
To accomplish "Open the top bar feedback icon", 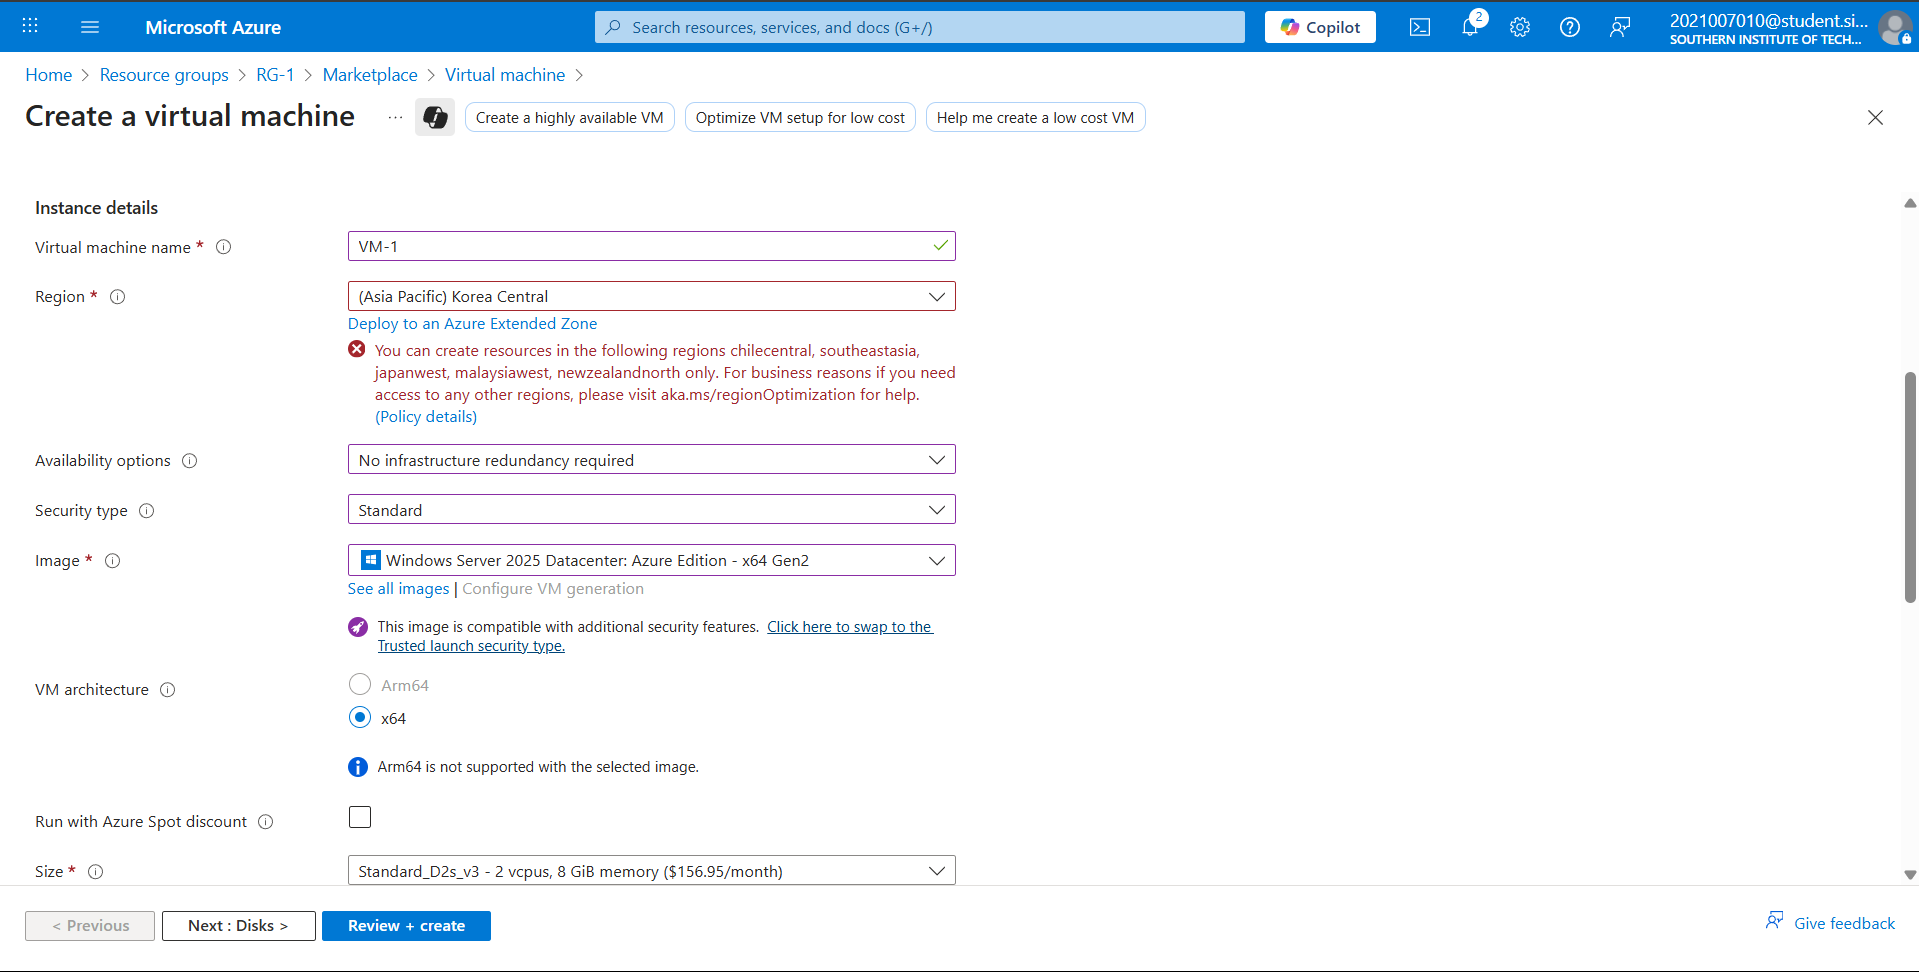I will click(1620, 27).
